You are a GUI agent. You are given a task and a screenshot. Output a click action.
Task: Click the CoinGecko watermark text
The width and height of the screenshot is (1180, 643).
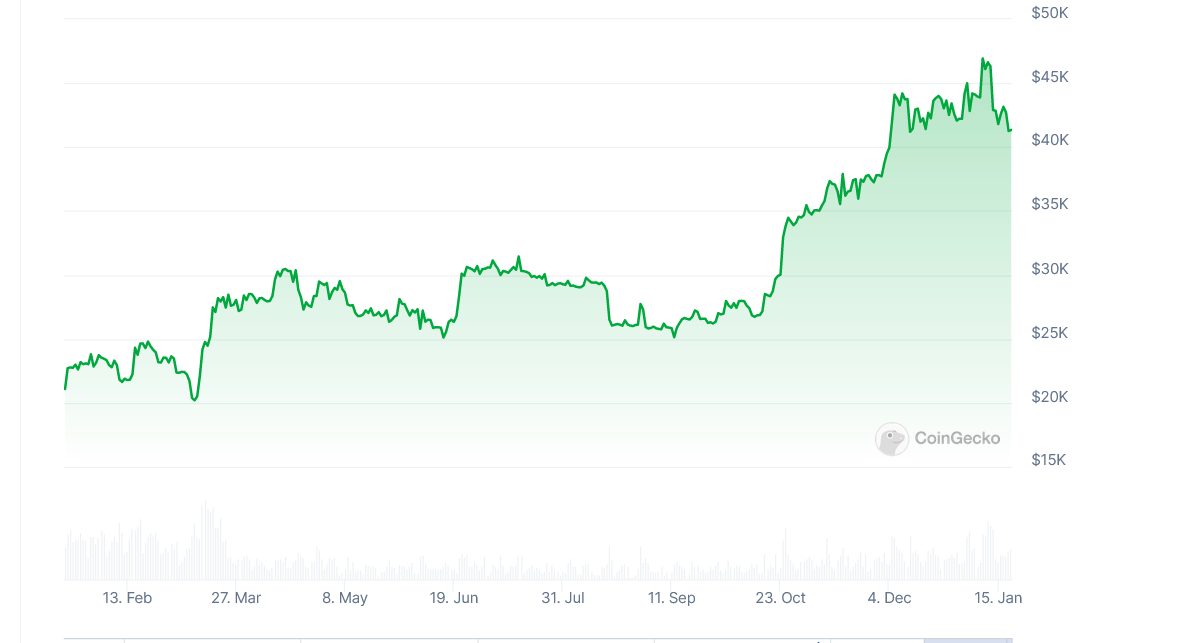[x=956, y=438]
